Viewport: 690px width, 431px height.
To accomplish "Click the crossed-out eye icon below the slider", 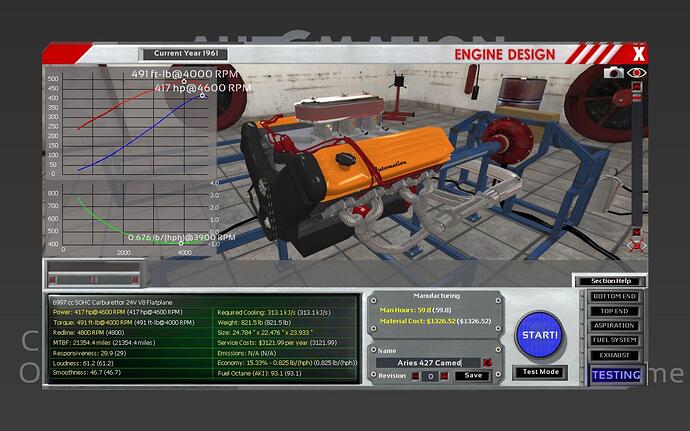I will click(637, 245).
